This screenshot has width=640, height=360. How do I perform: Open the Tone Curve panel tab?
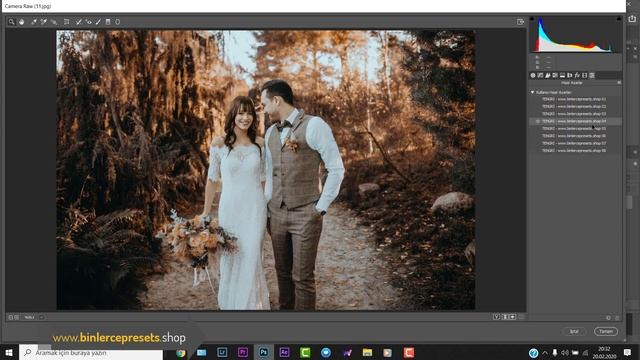point(540,76)
